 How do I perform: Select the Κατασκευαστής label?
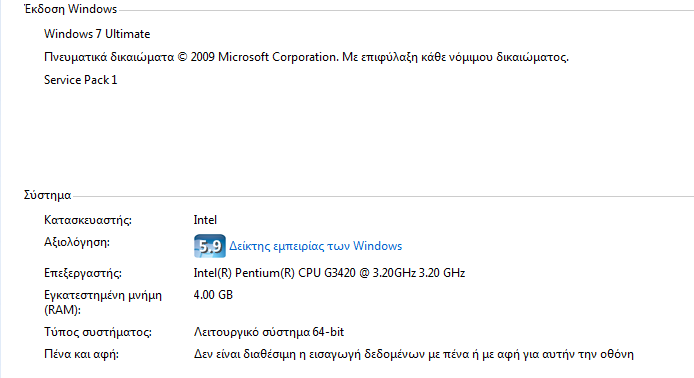tap(88, 220)
